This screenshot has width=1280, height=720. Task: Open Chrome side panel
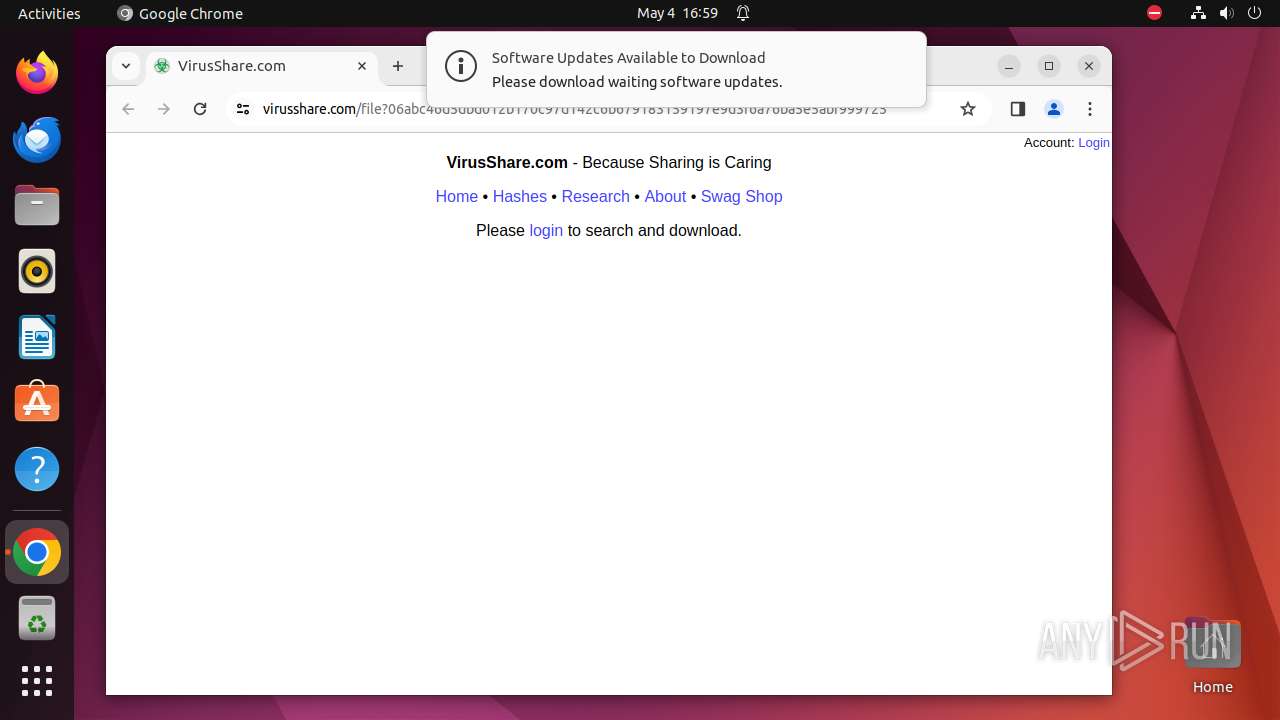pyautogui.click(x=1017, y=109)
